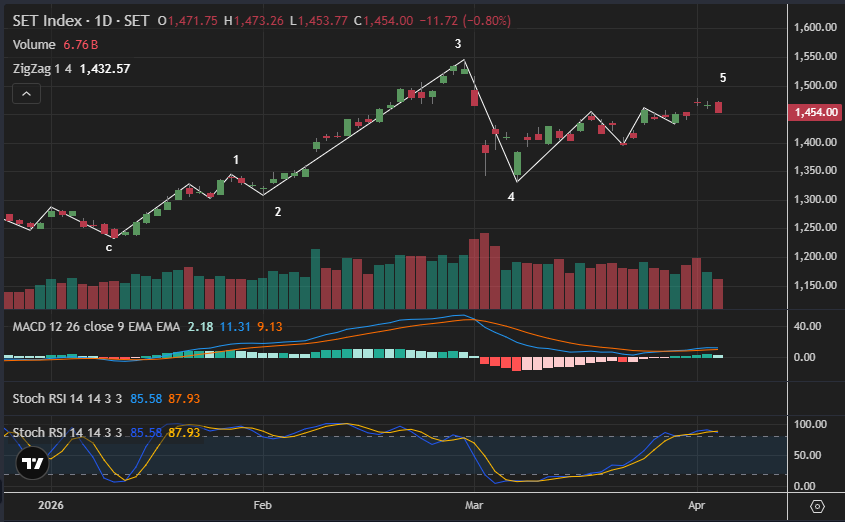Click the 2026 label on the time axis
The height and width of the screenshot is (522, 845).
51,506
